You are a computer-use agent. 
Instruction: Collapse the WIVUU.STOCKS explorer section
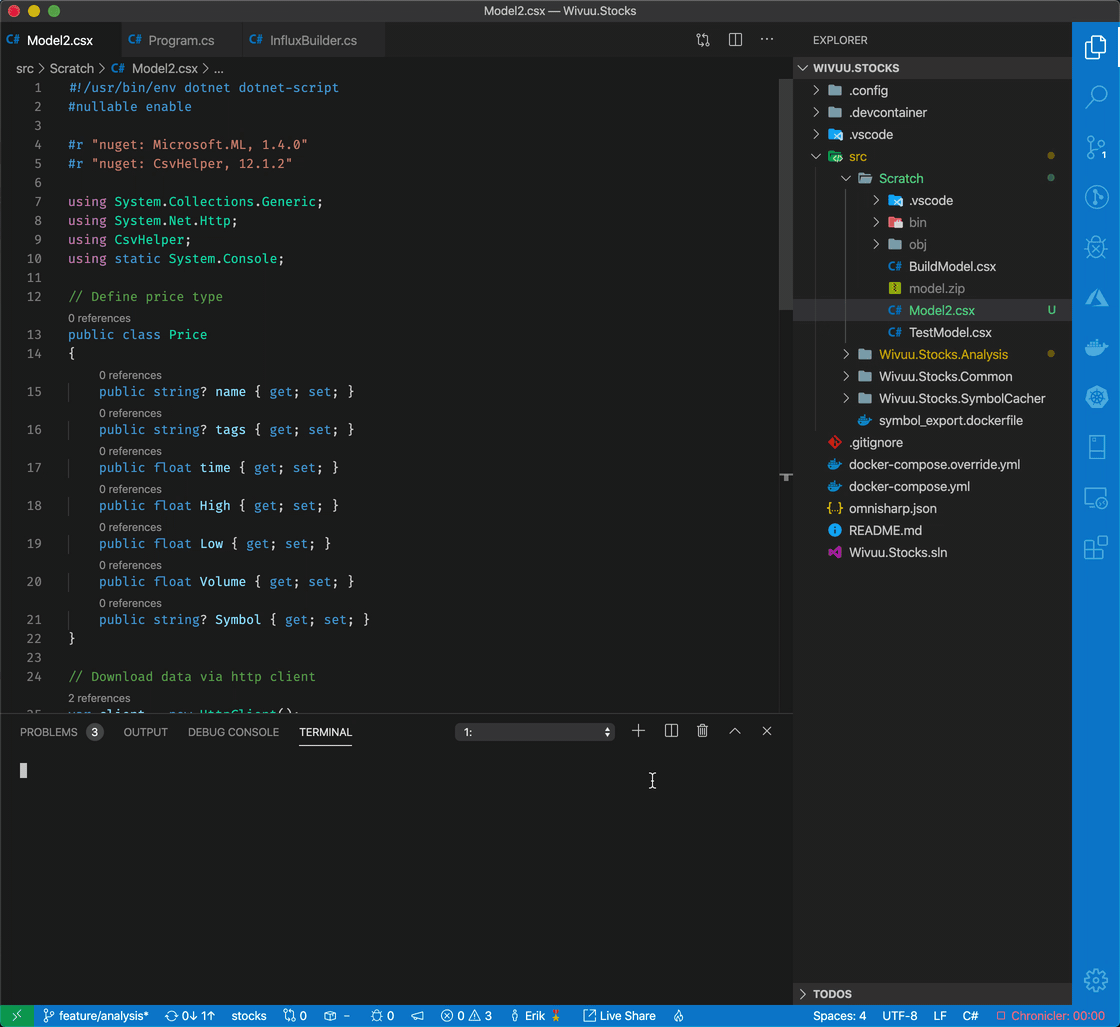(x=932, y=68)
